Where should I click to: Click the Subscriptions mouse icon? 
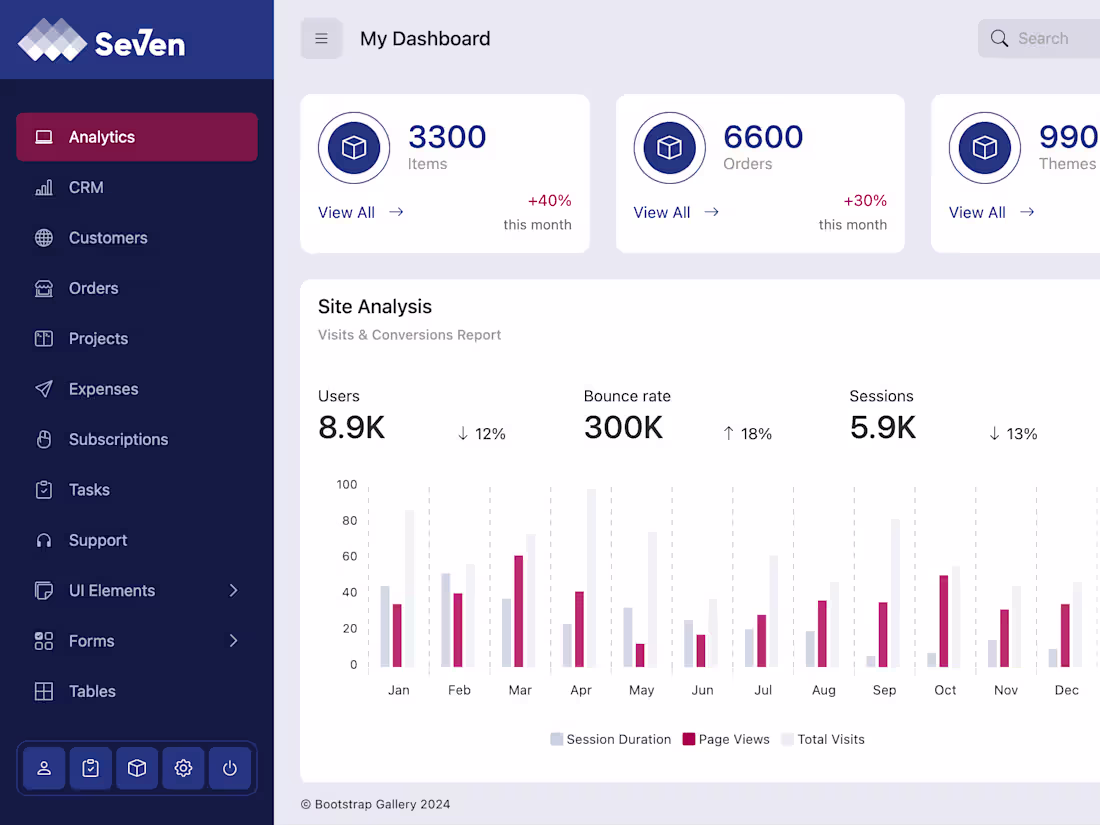point(43,439)
